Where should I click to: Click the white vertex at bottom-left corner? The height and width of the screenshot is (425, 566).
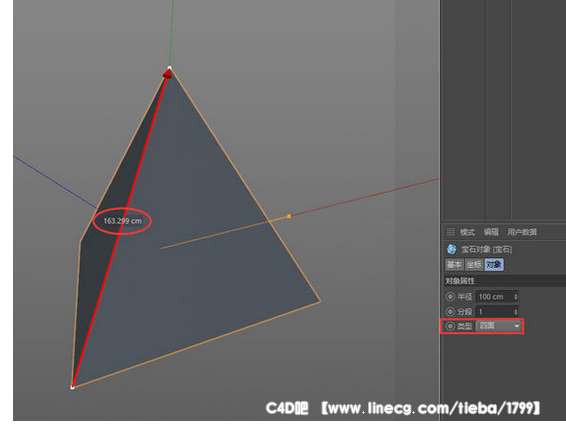click(x=72, y=387)
